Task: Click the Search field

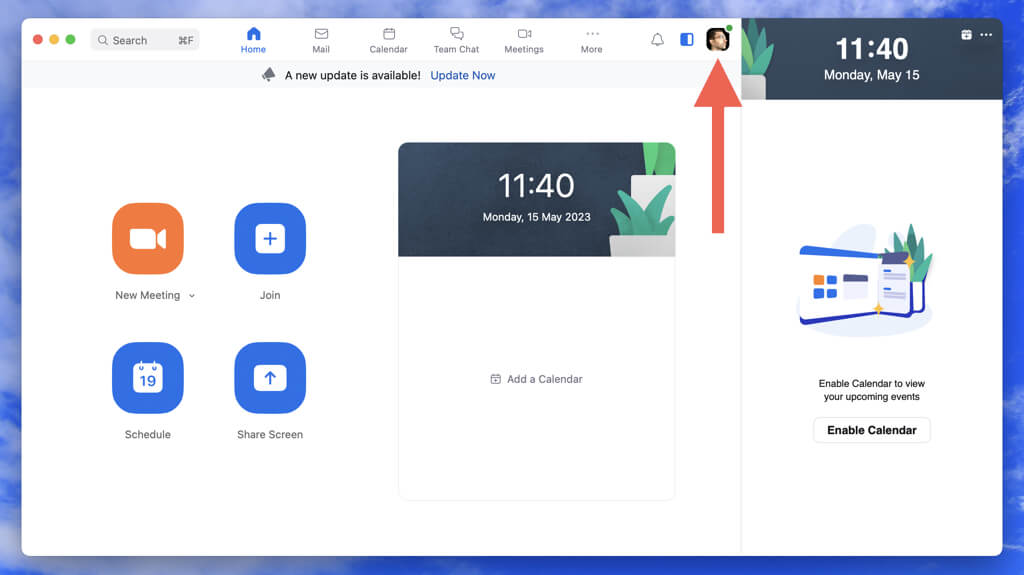Action: tap(145, 40)
